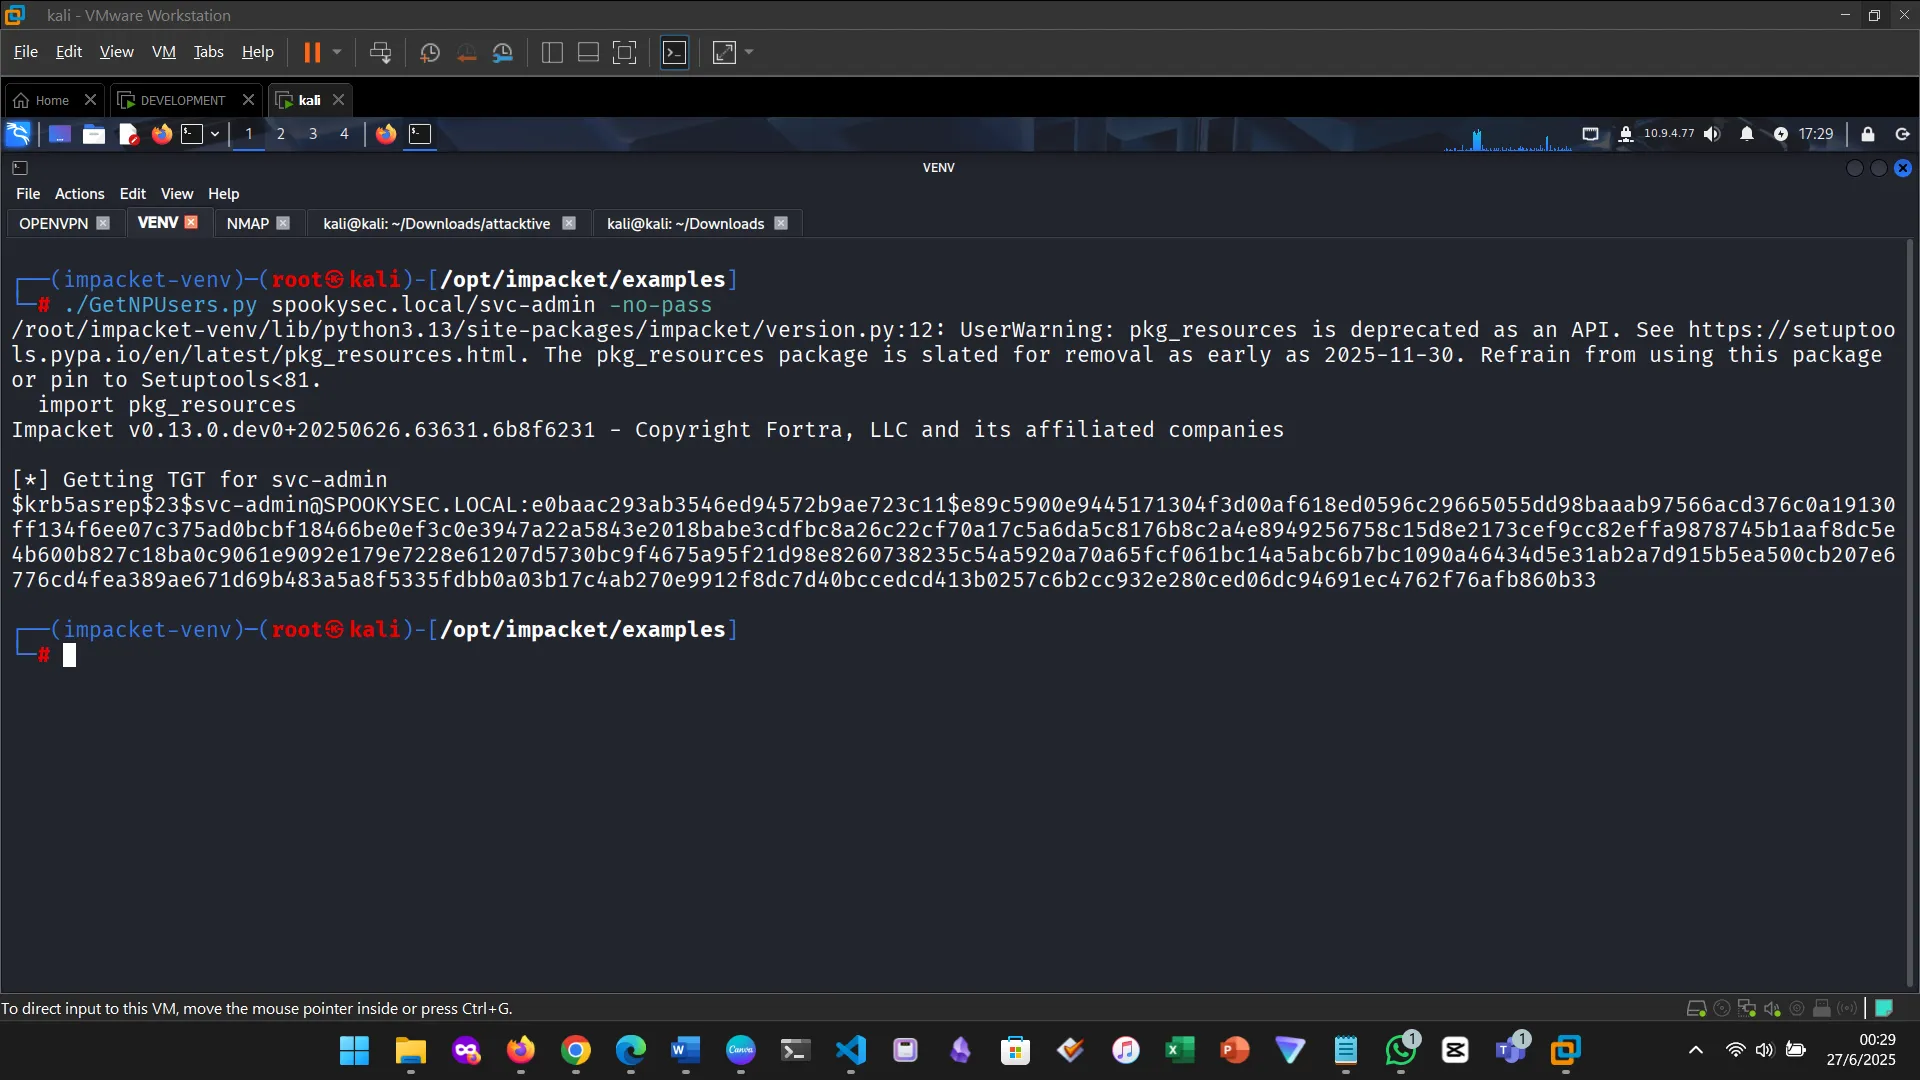The image size is (1920, 1080).
Task: Toggle the VMware library sidebar
Action: [551, 52]
